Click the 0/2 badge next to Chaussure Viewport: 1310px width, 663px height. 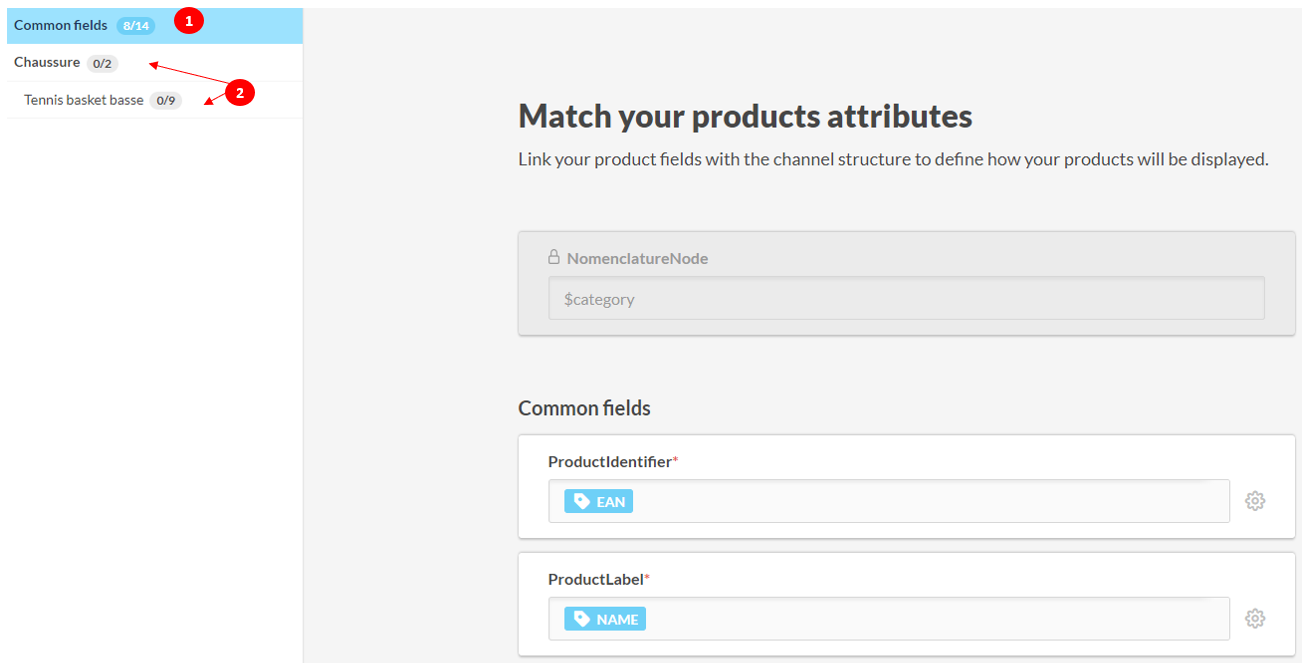coord(102,63)
